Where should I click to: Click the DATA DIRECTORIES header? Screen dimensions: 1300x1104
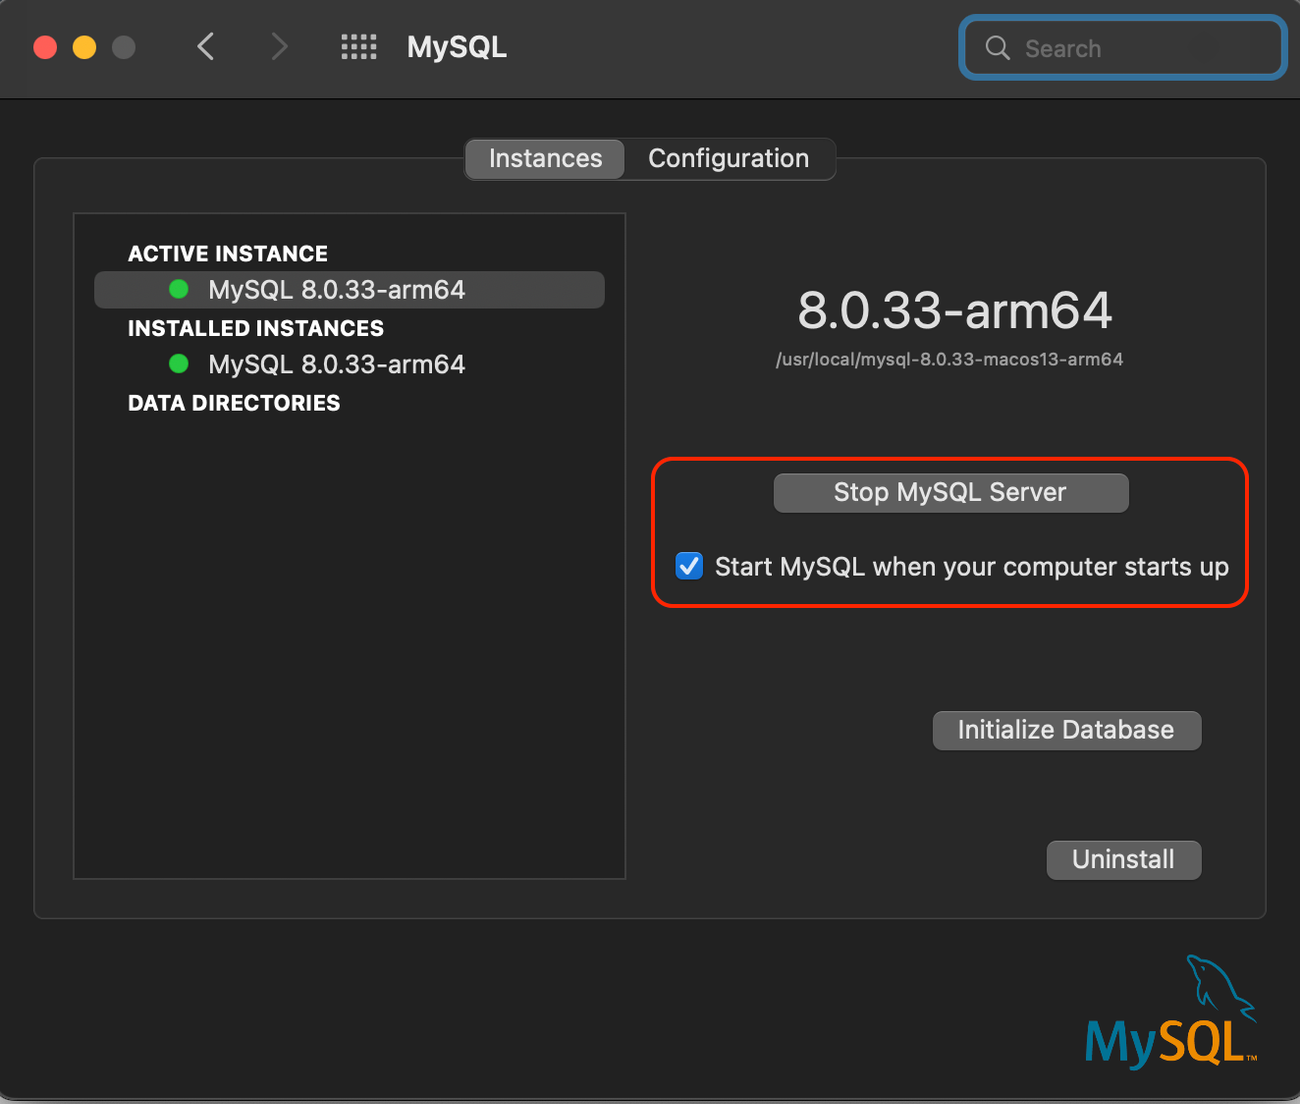click(234, 403)
